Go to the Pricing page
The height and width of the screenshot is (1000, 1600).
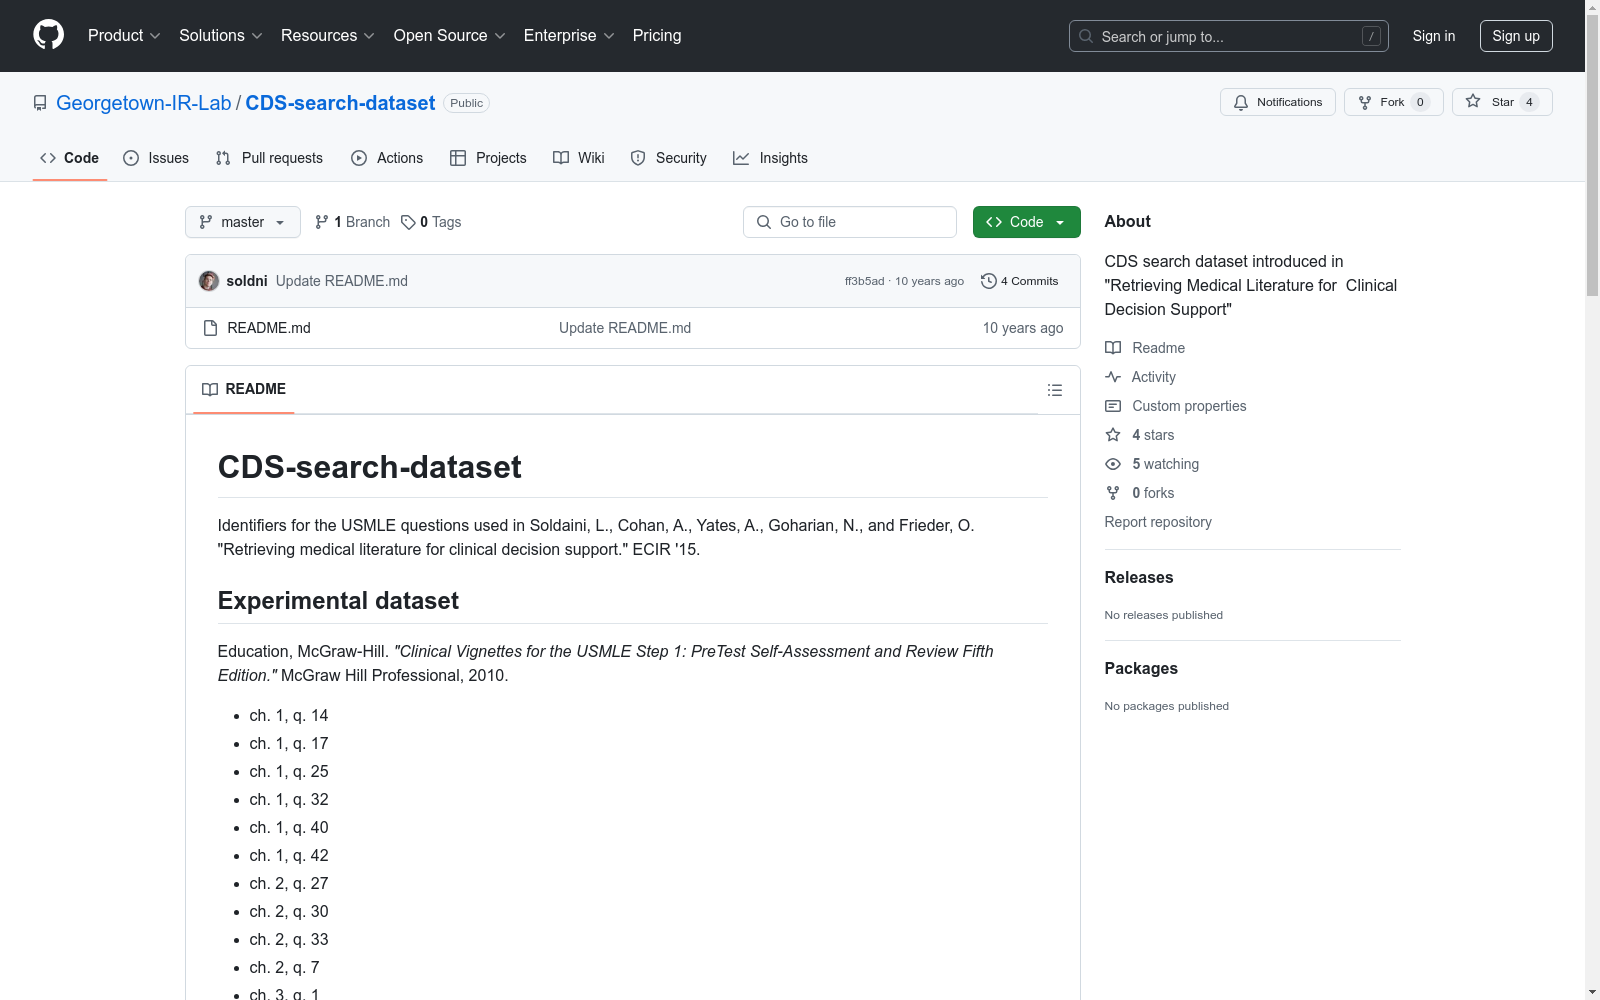coord(657,36)
